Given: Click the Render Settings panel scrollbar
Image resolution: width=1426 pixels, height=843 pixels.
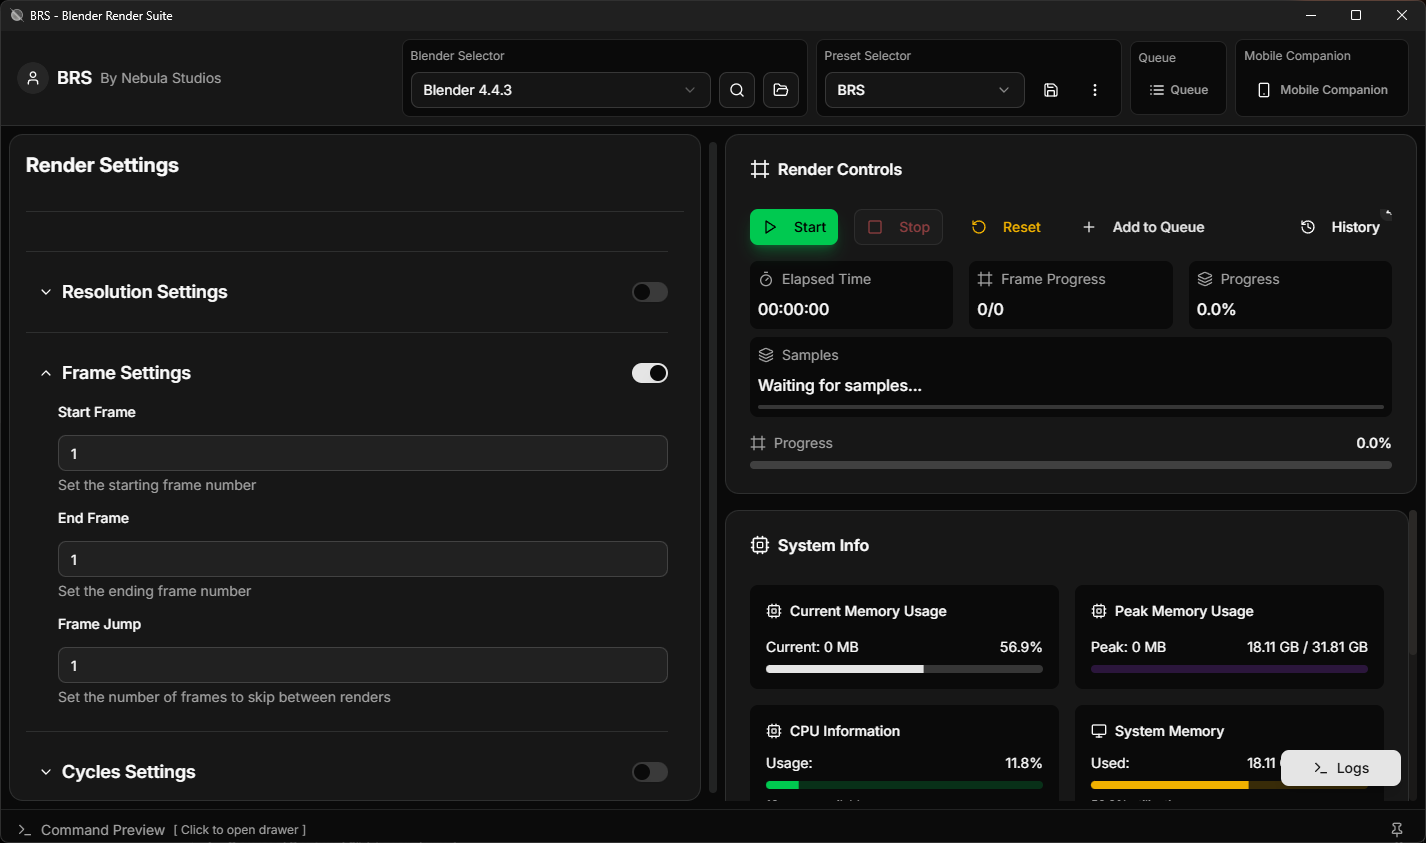Looking at the screenshot, I should coord(713,467).
